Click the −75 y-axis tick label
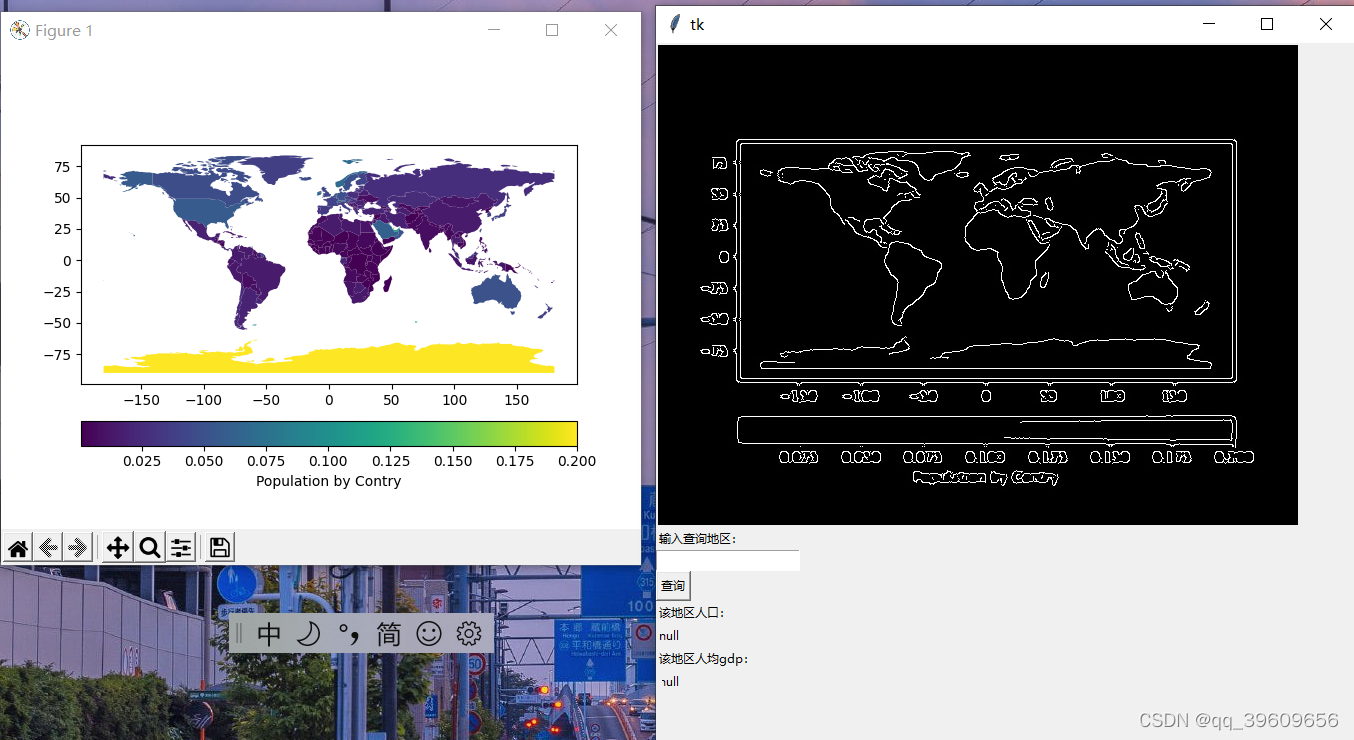 click(x=56, y=354)
